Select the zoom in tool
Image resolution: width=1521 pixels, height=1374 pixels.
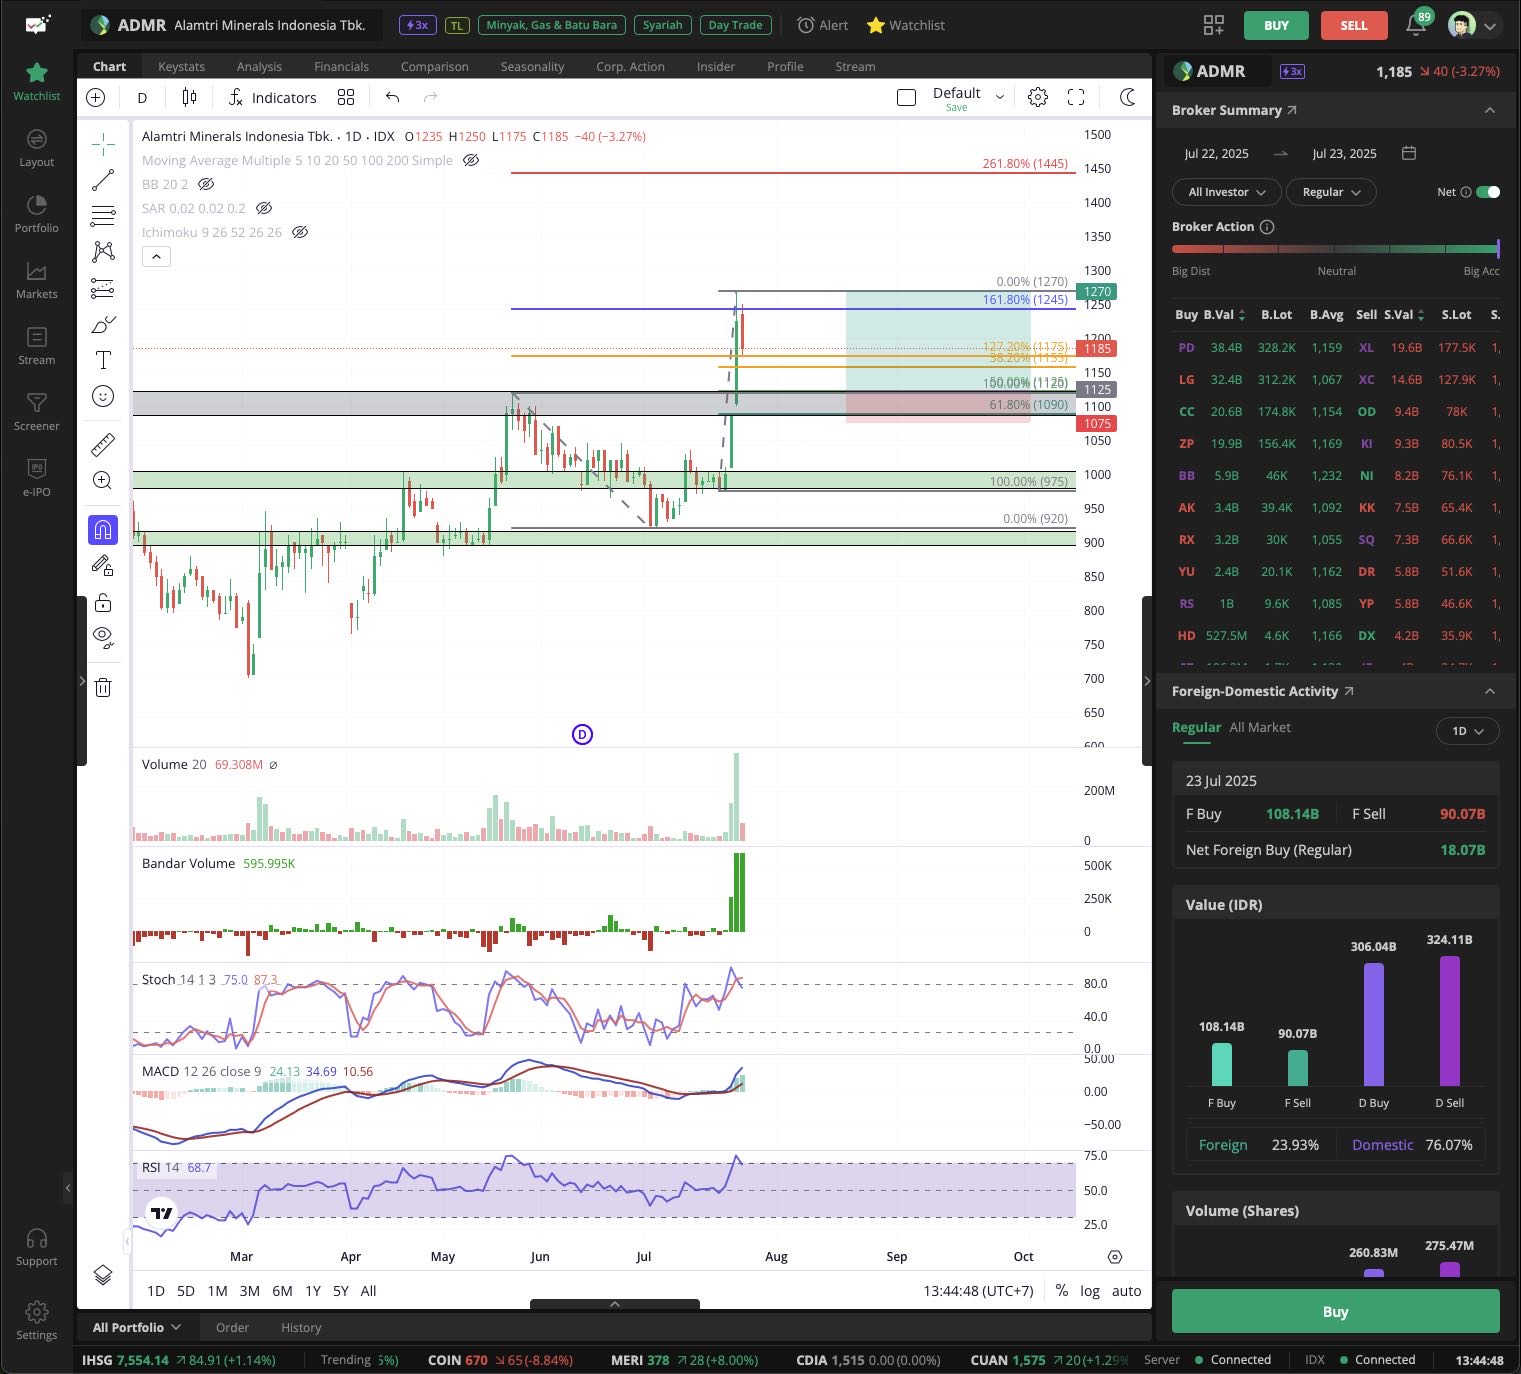(103, 480)
